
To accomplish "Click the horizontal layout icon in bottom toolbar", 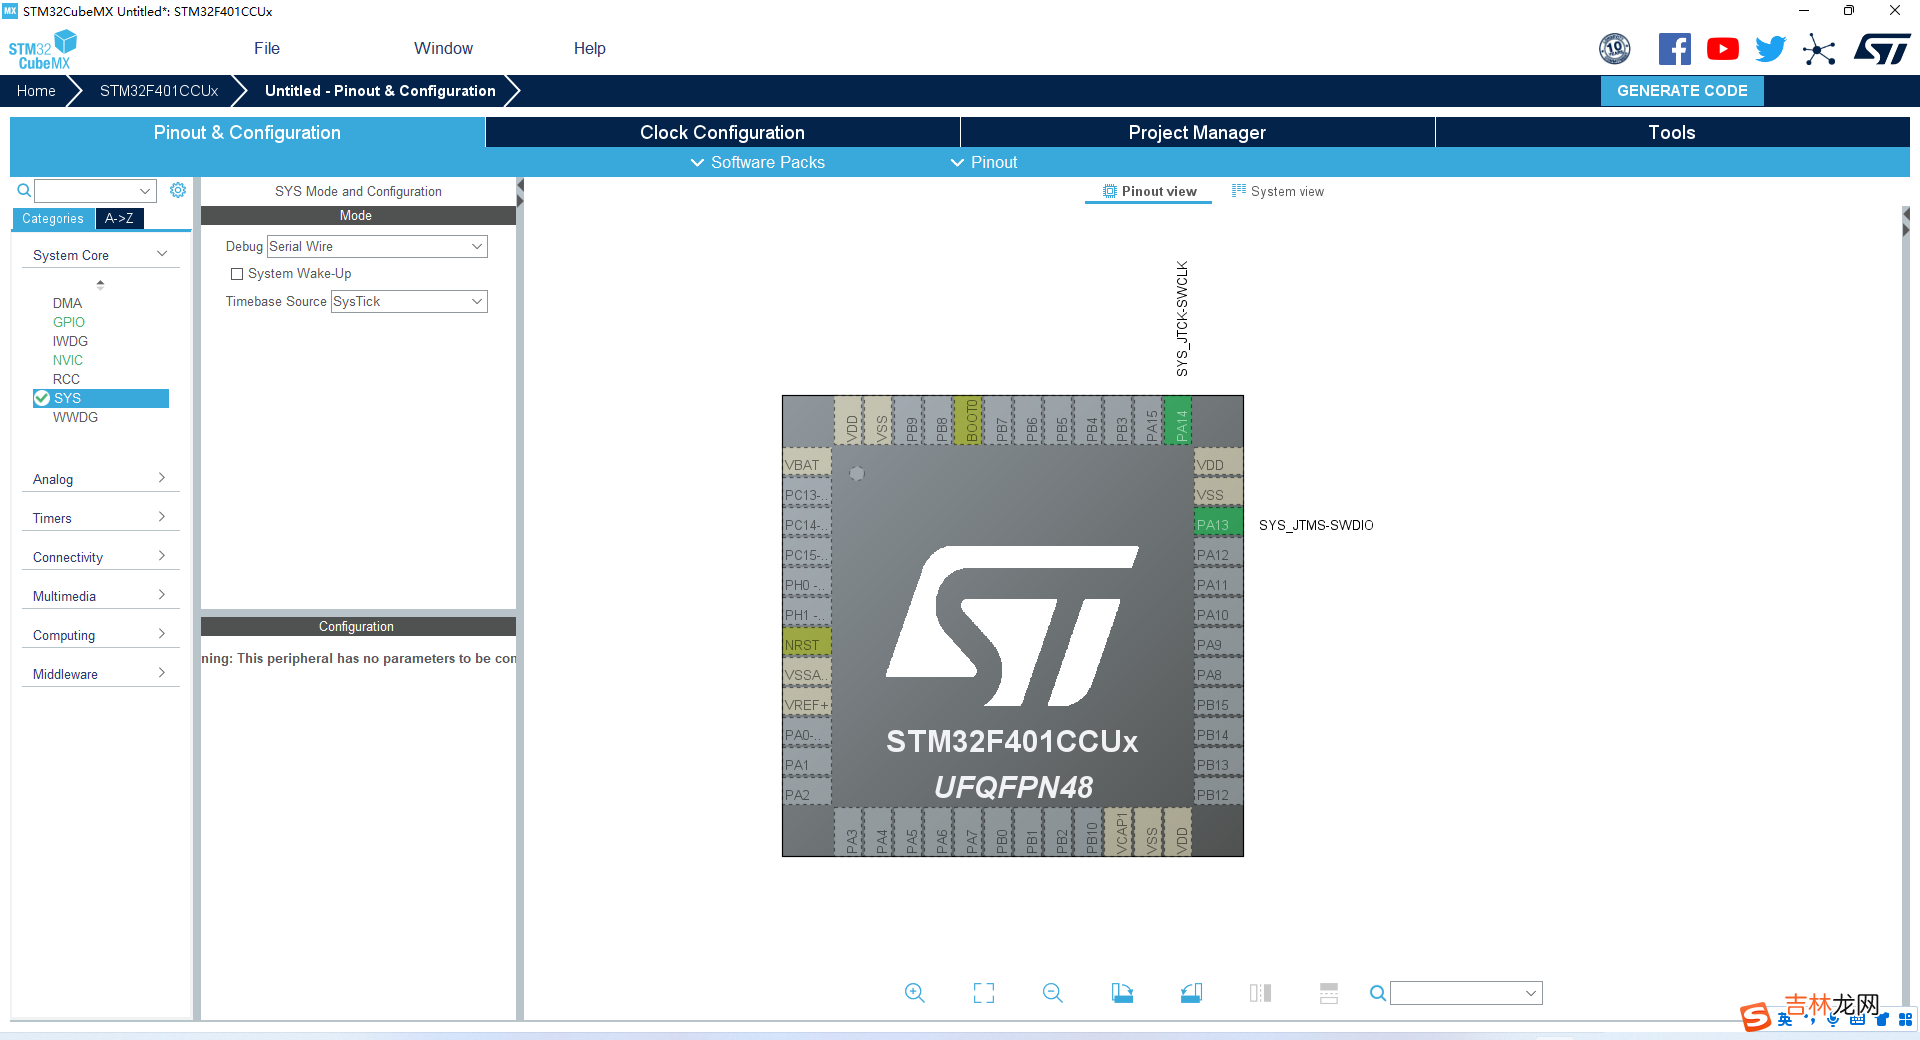I will click(1328, 993).
